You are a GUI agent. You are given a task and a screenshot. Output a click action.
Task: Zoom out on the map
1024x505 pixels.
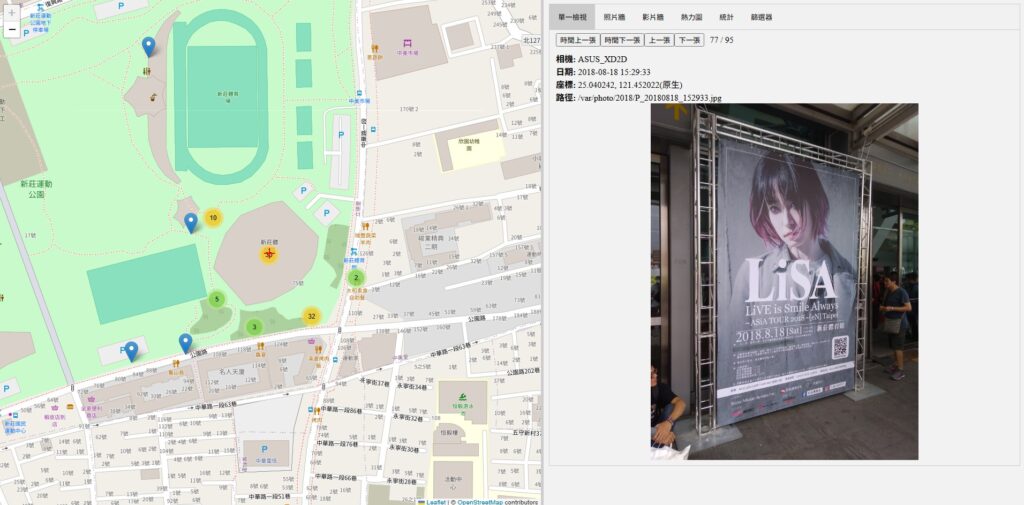coord(11,30)
